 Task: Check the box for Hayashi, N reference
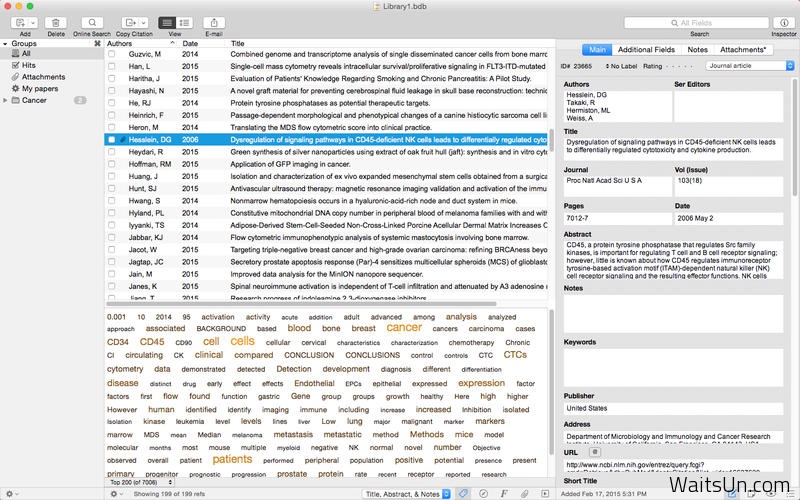[111, 90]
